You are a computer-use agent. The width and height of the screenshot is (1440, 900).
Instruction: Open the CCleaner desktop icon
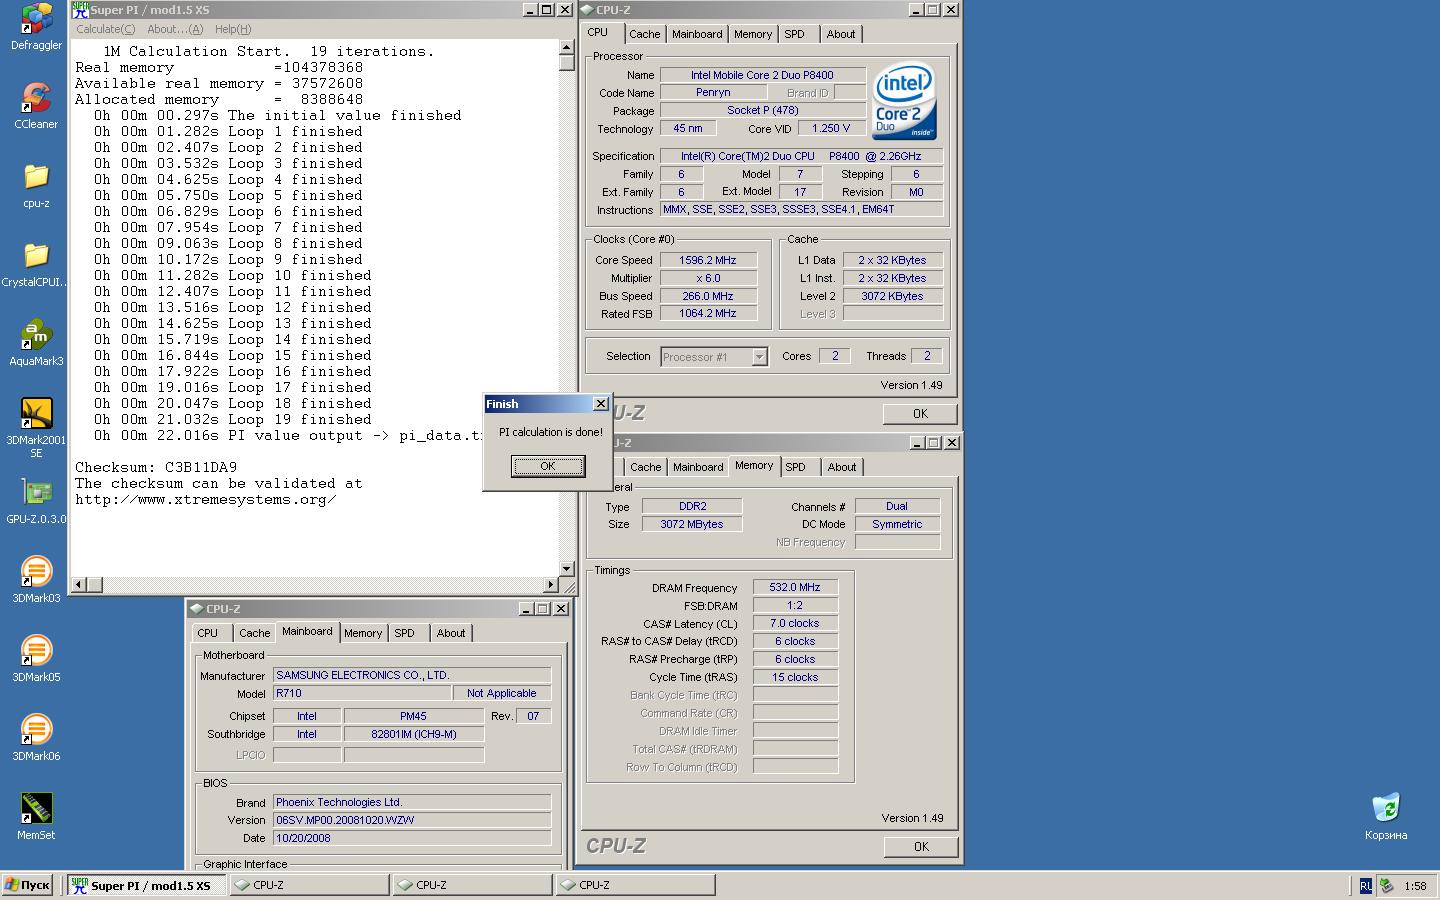[36, 106]
